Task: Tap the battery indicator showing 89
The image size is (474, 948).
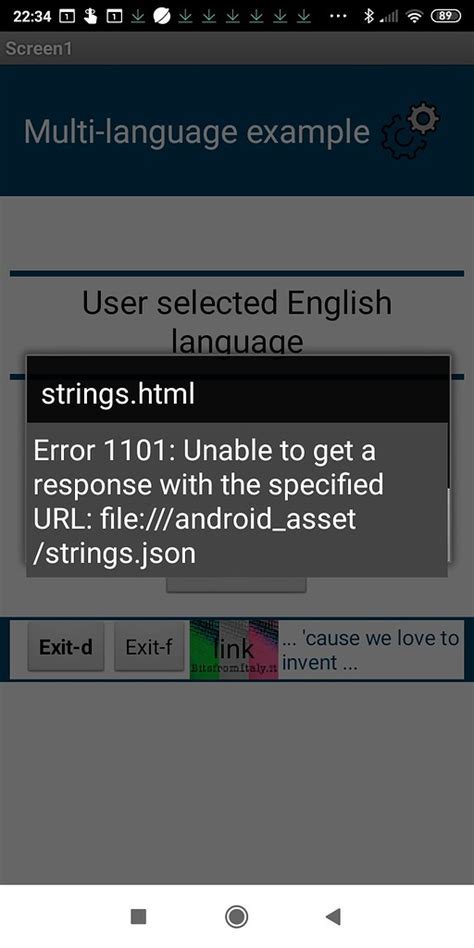Action: [x=446, y=16]
